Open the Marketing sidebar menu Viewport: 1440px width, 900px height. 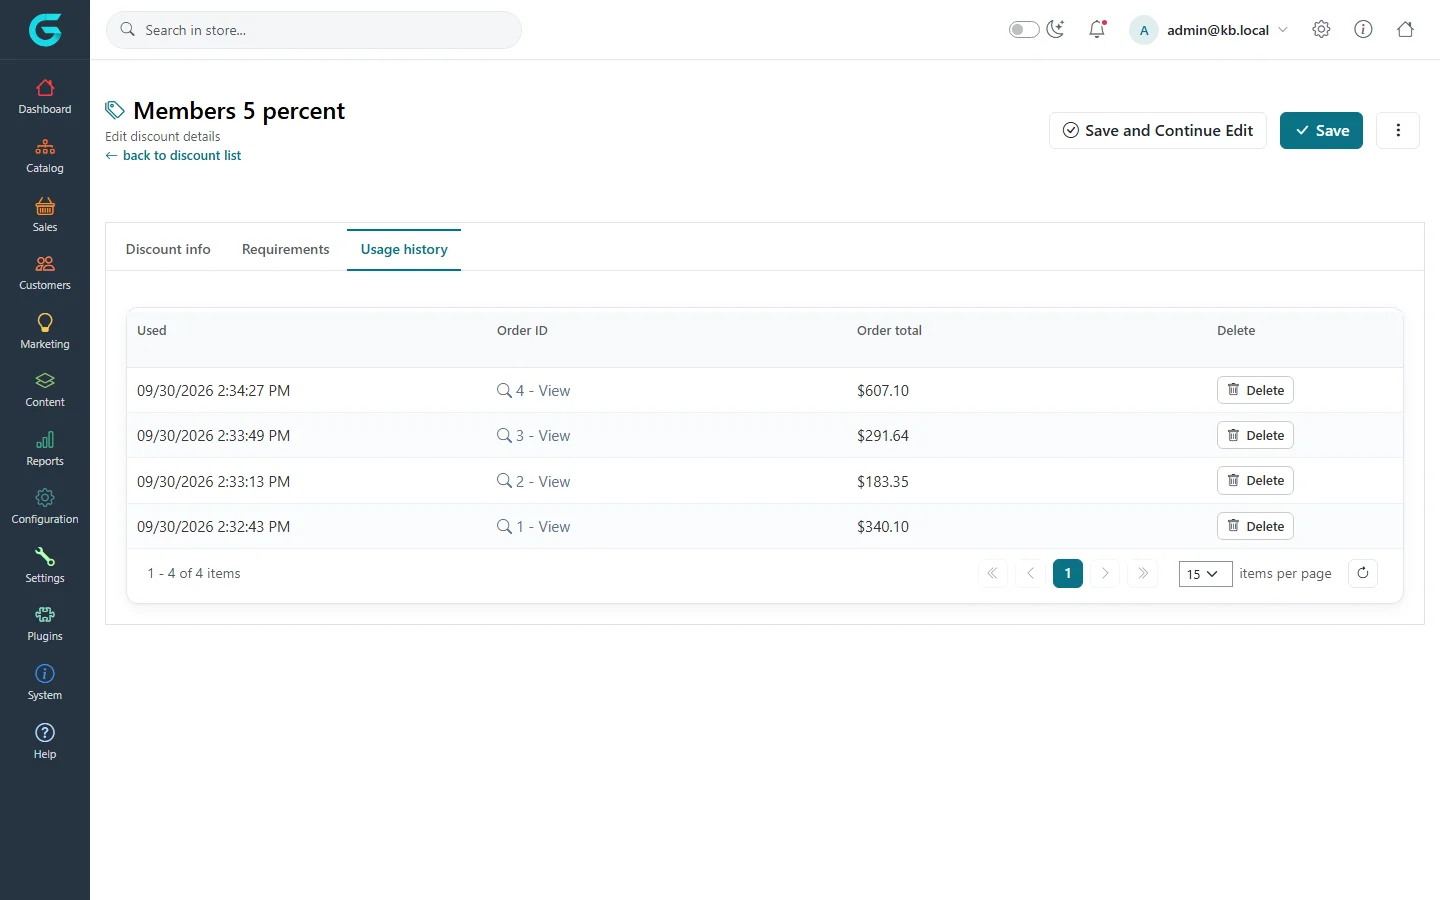click(x=45, y=332)
